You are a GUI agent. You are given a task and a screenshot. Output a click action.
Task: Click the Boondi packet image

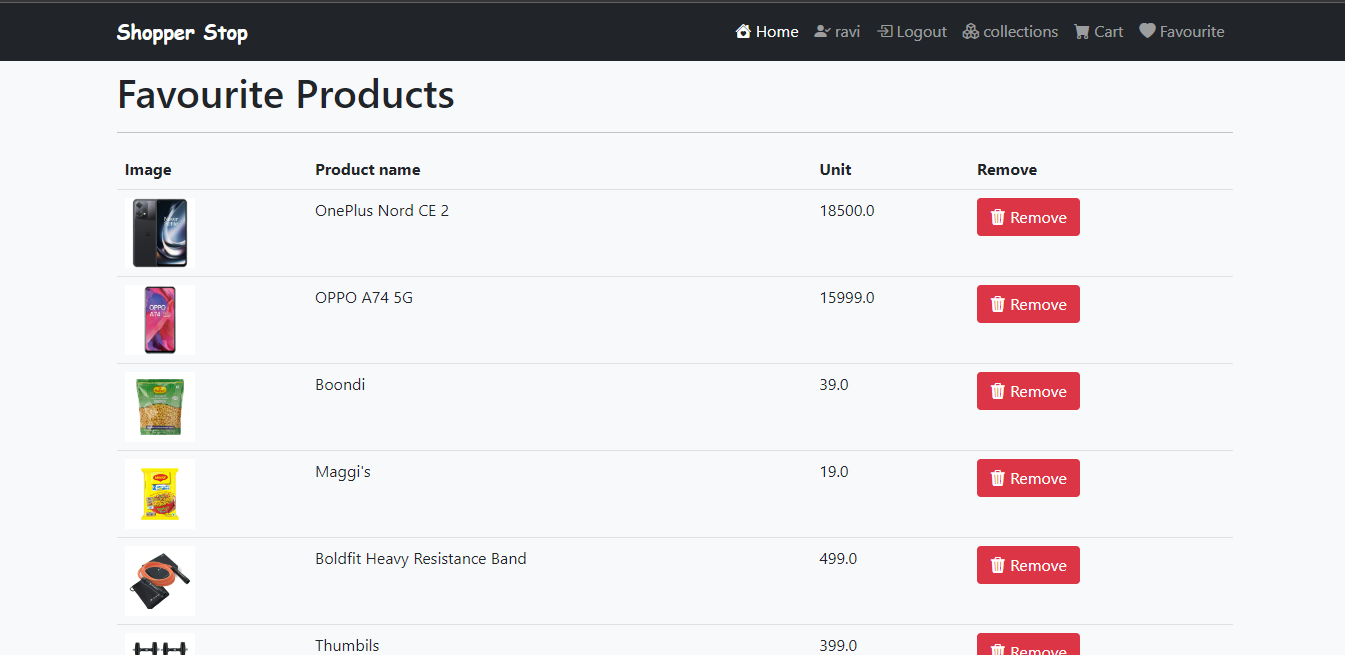[x=160, y=407]
